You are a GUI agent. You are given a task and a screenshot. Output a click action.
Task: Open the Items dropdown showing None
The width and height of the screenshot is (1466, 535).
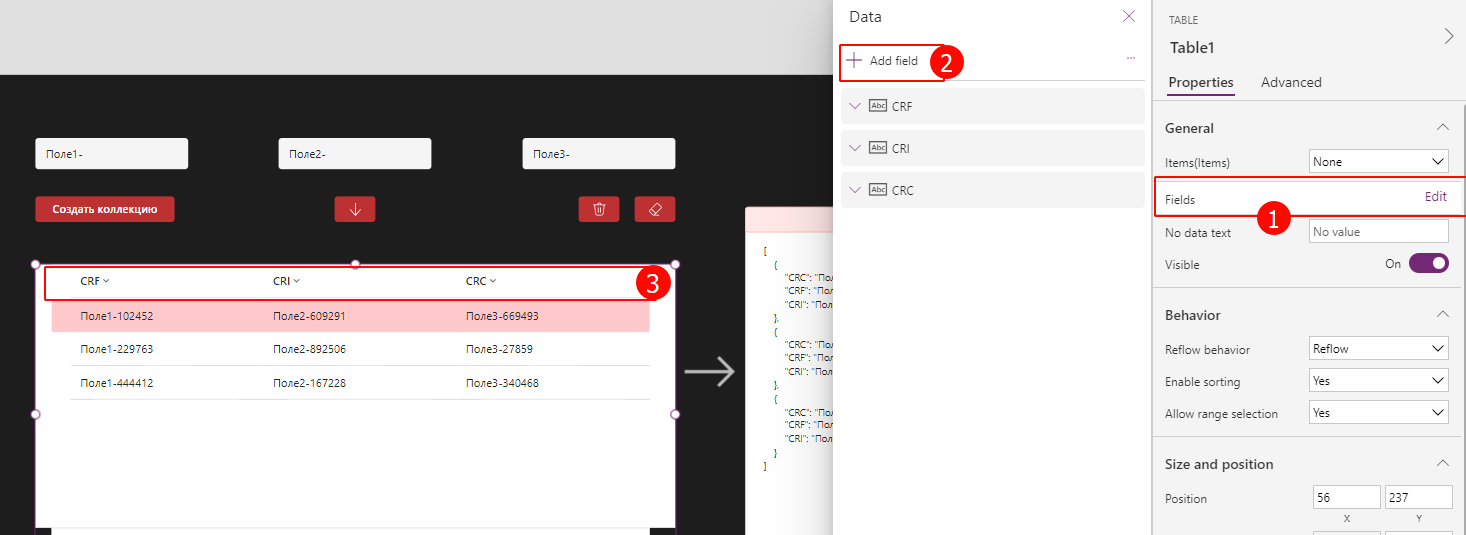tap(1378, 161)
